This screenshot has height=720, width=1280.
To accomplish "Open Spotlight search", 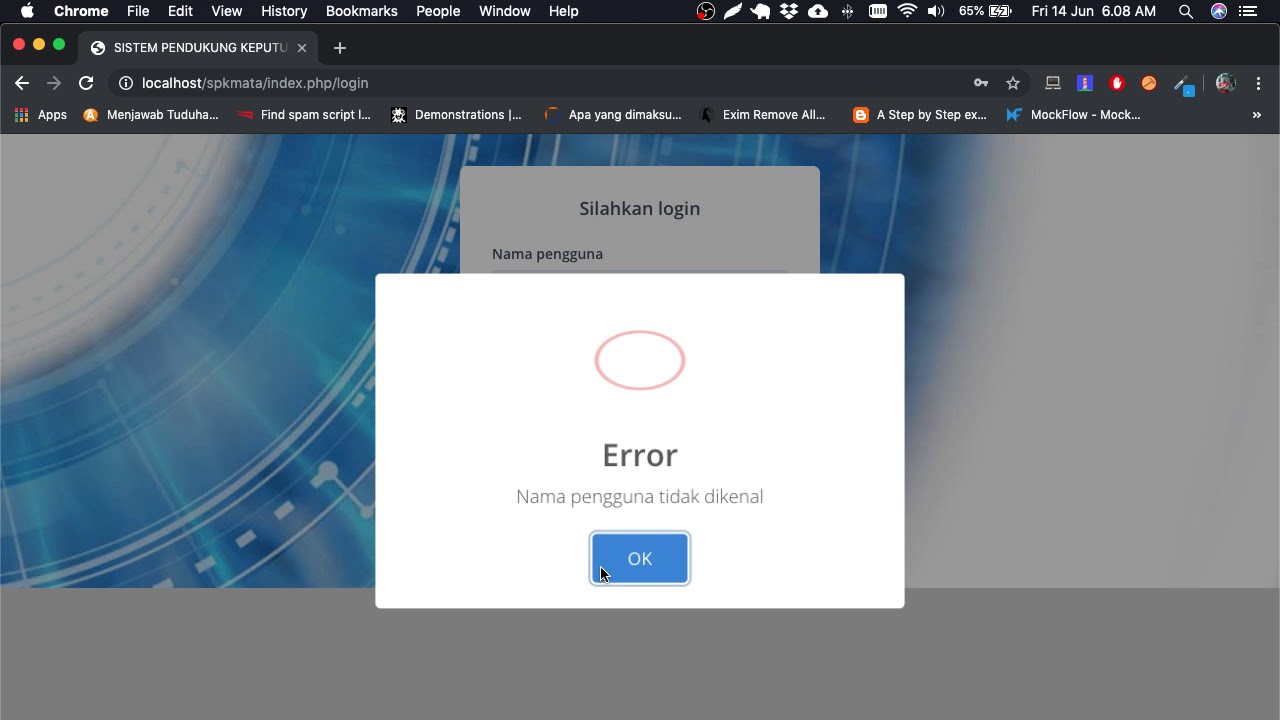I will pyautogui.click(x=1186, y=11).
